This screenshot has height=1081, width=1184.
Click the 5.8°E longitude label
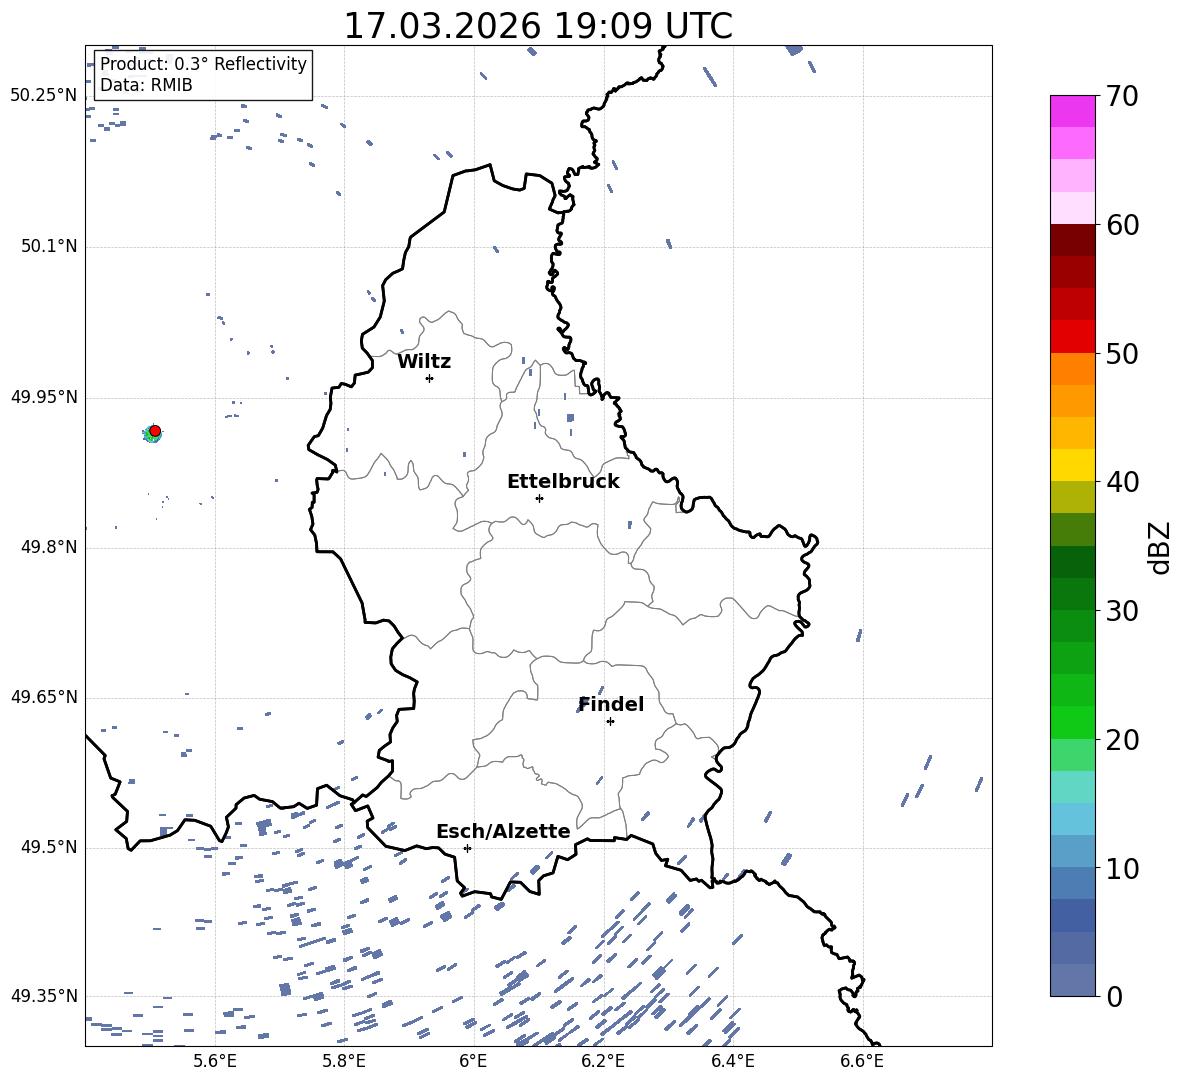344,1061
